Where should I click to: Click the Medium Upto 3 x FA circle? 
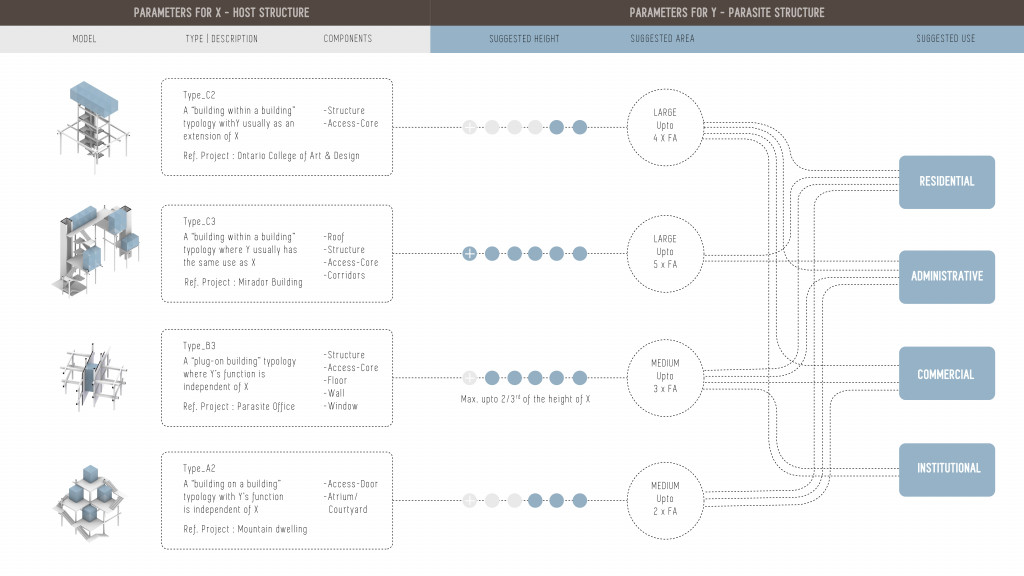665,376
